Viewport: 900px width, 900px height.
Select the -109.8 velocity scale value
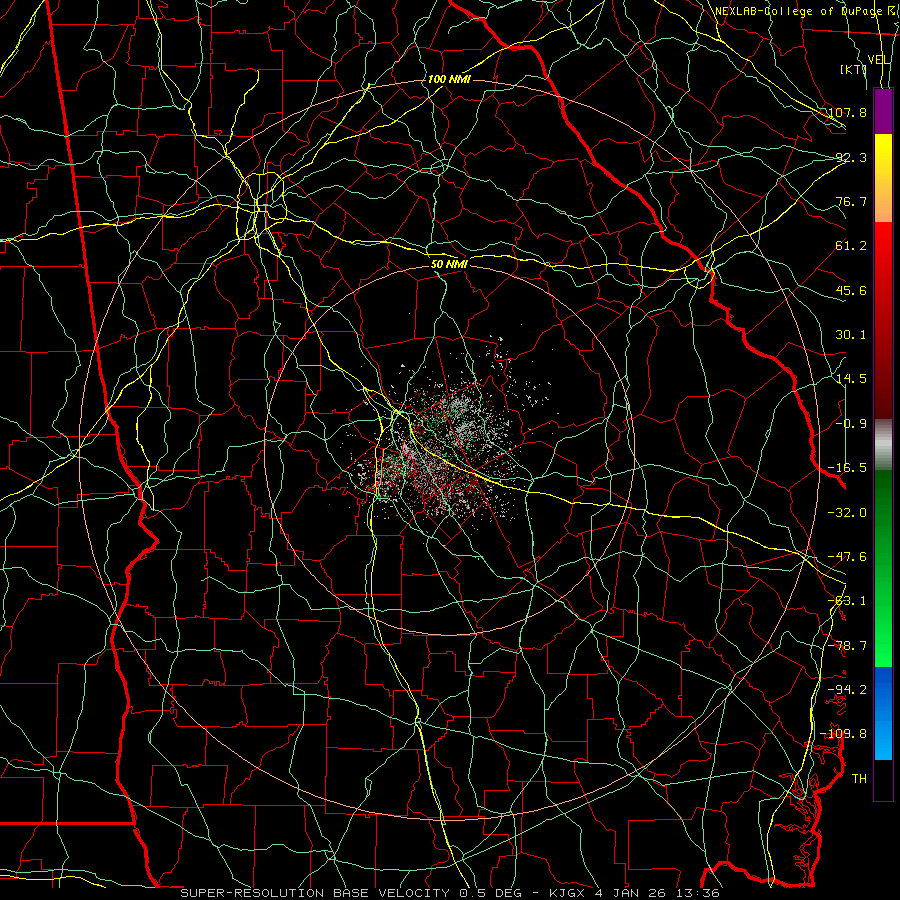843,734
